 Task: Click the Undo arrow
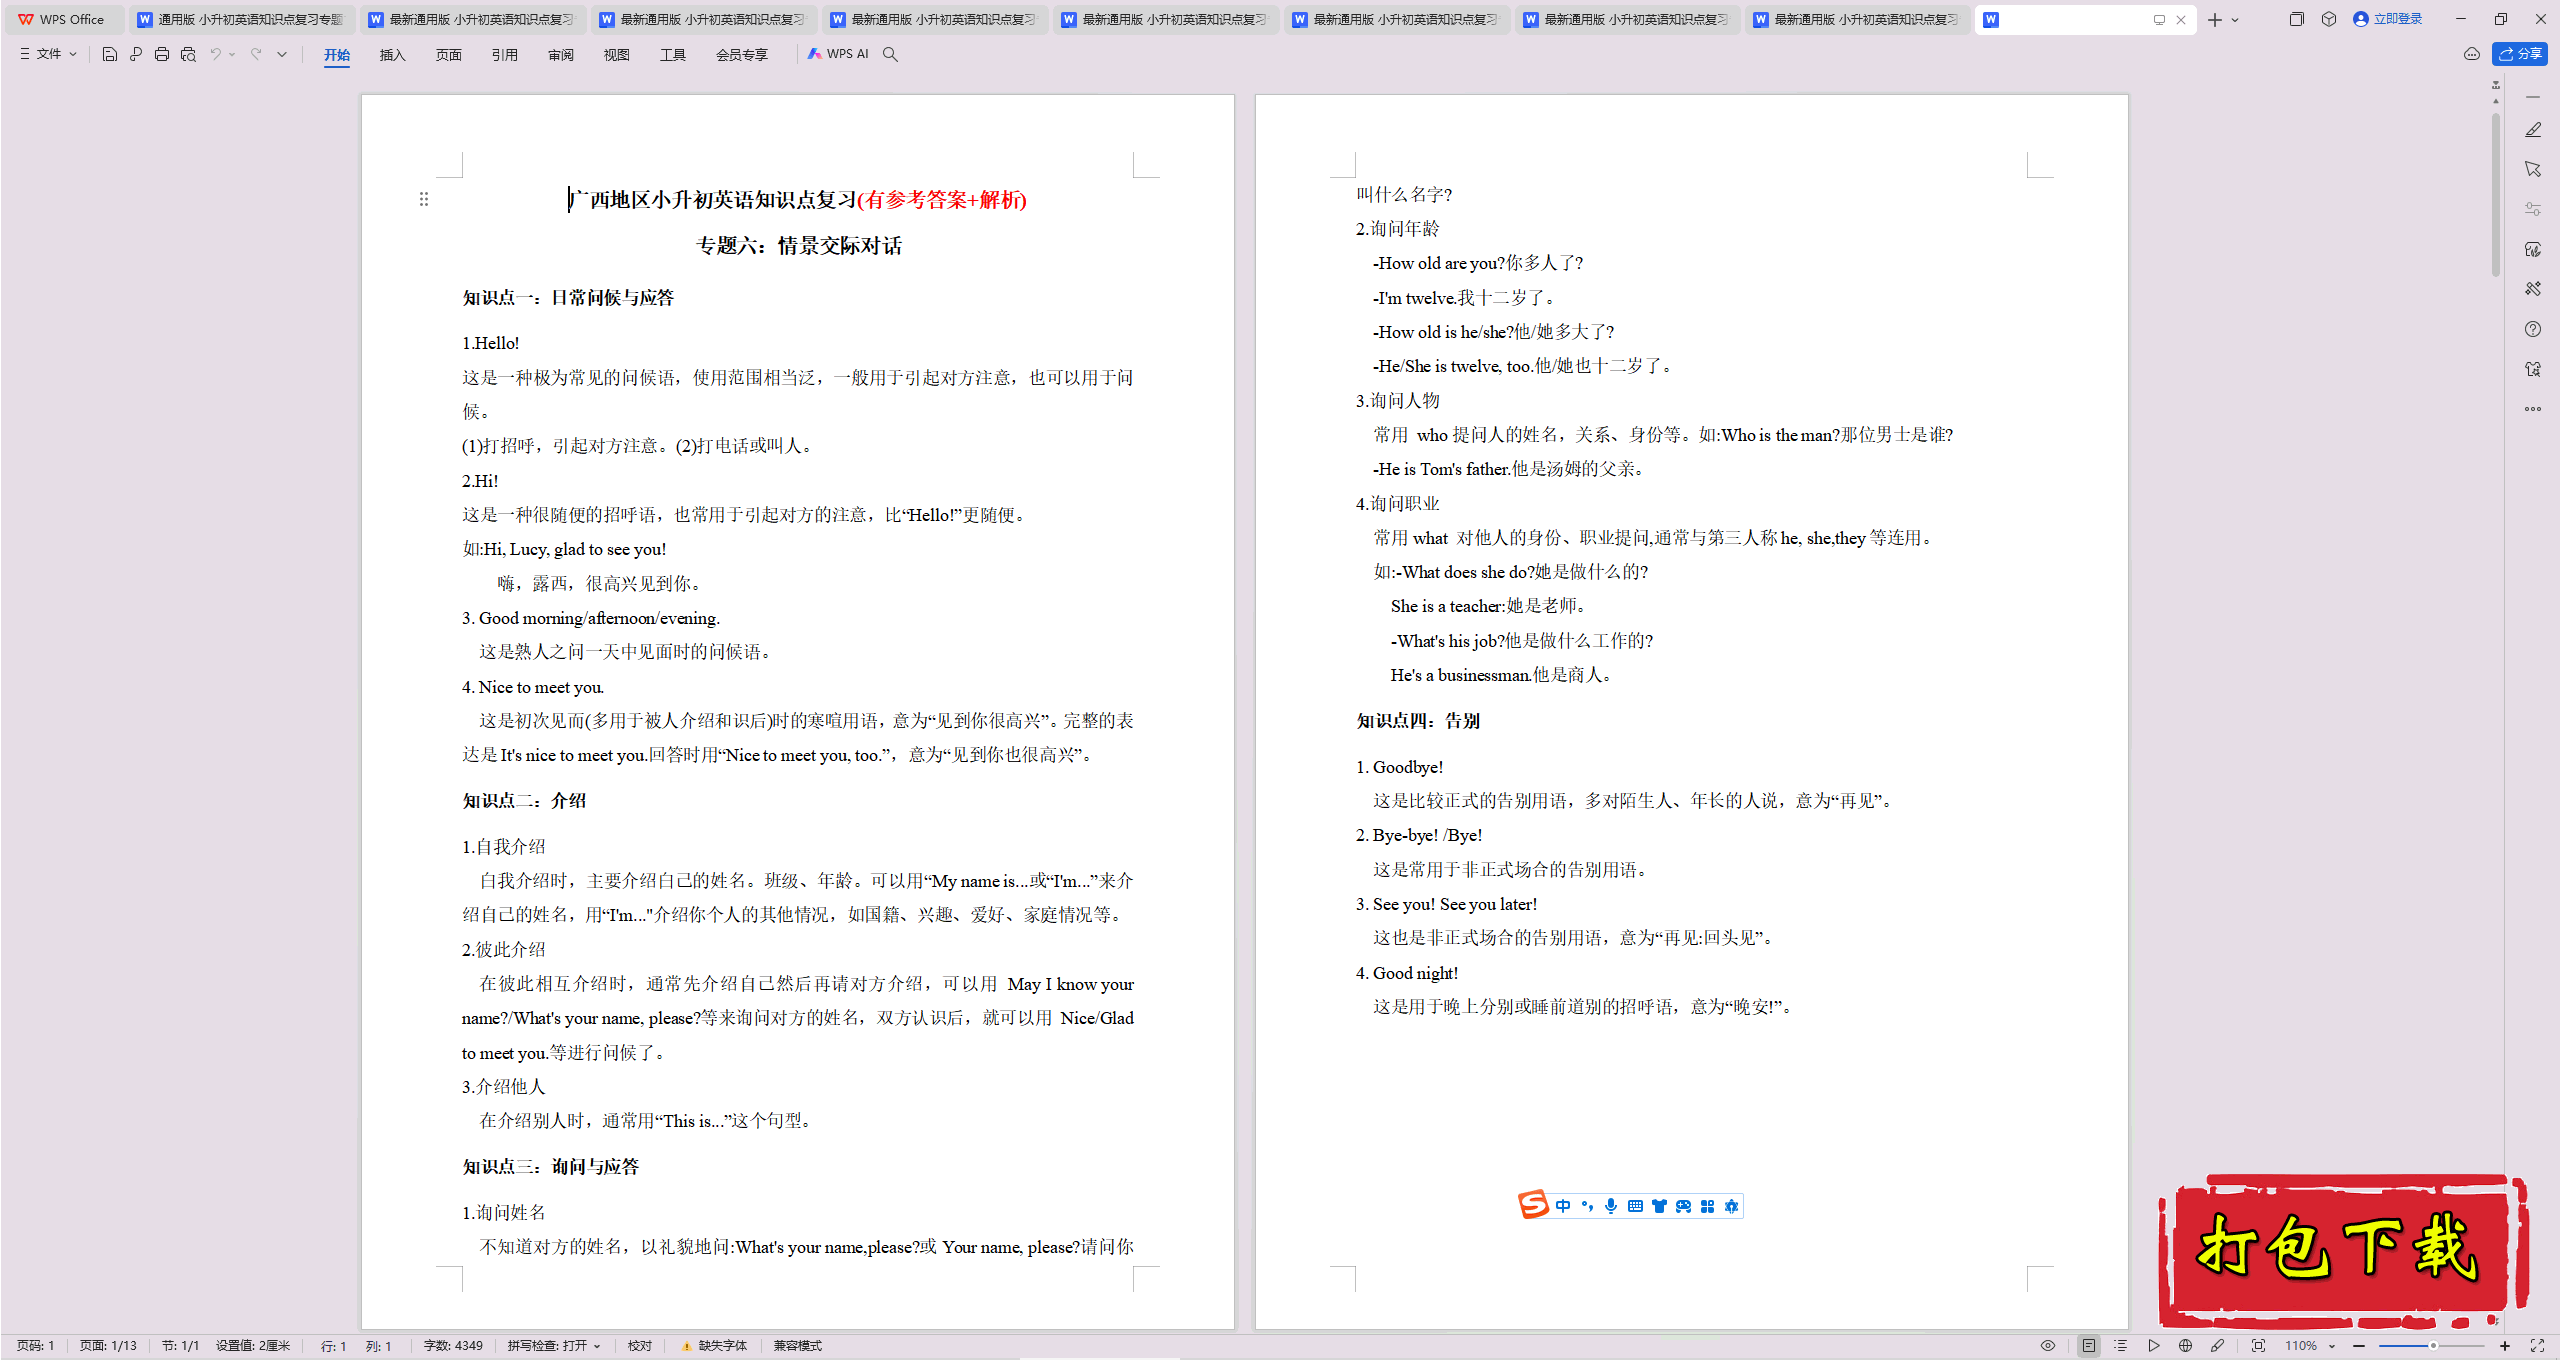point(215,54)
